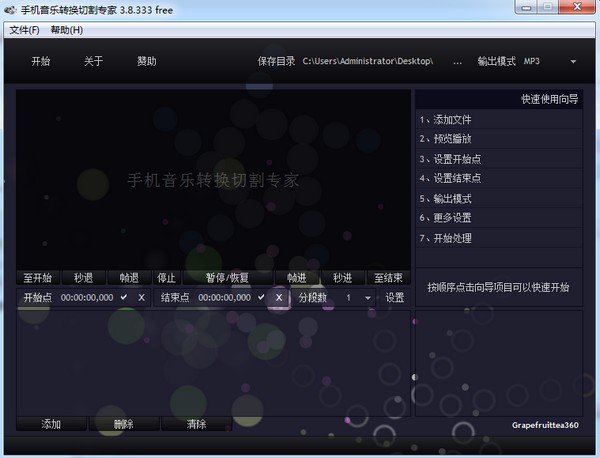600x458 pixels.
Task: Click the 添加 button to add files
Action: click(52, 424)
